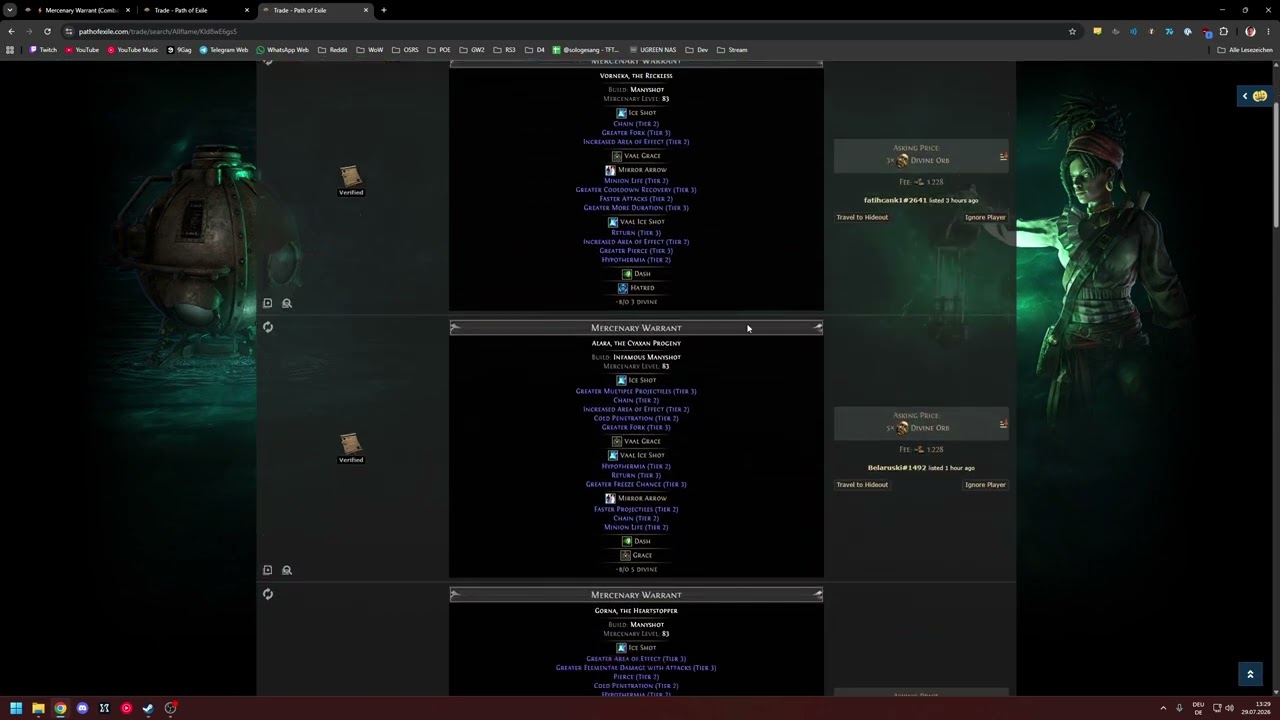Expand the side panel with coin icon
Viewport: 1280px width, 720px height.
(1254, 96)
